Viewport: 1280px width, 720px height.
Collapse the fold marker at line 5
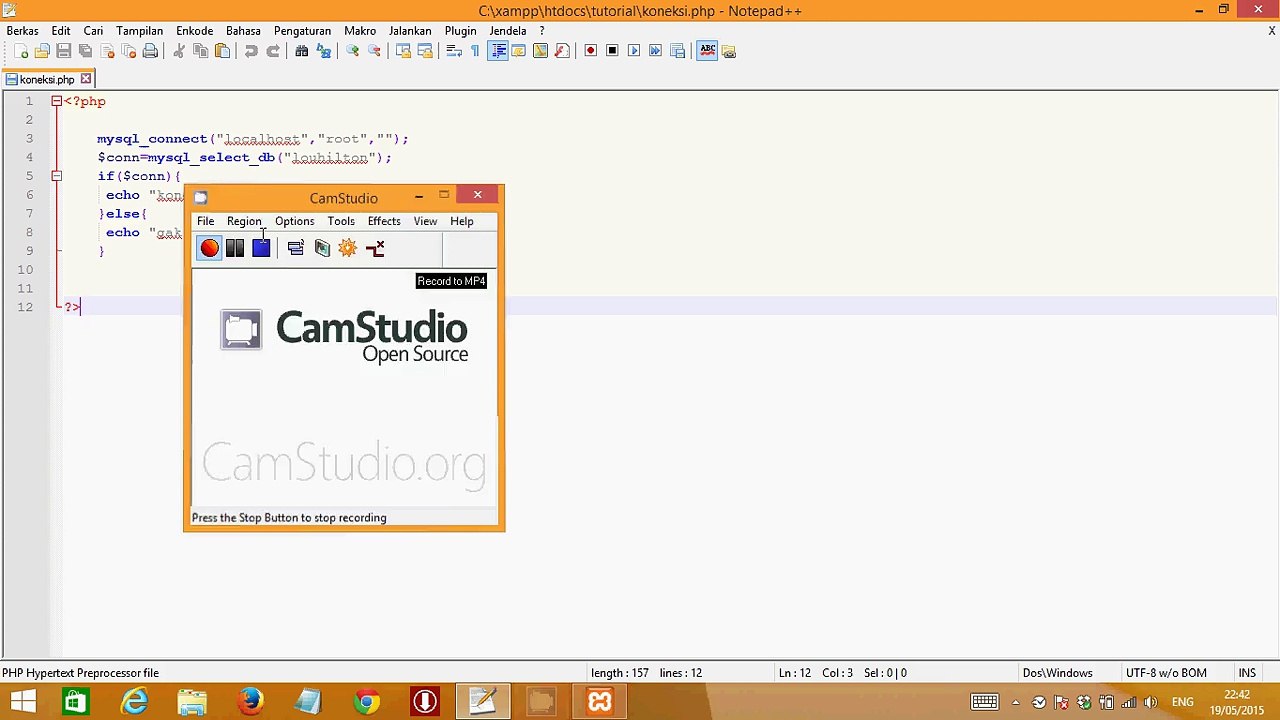point(57,176)
